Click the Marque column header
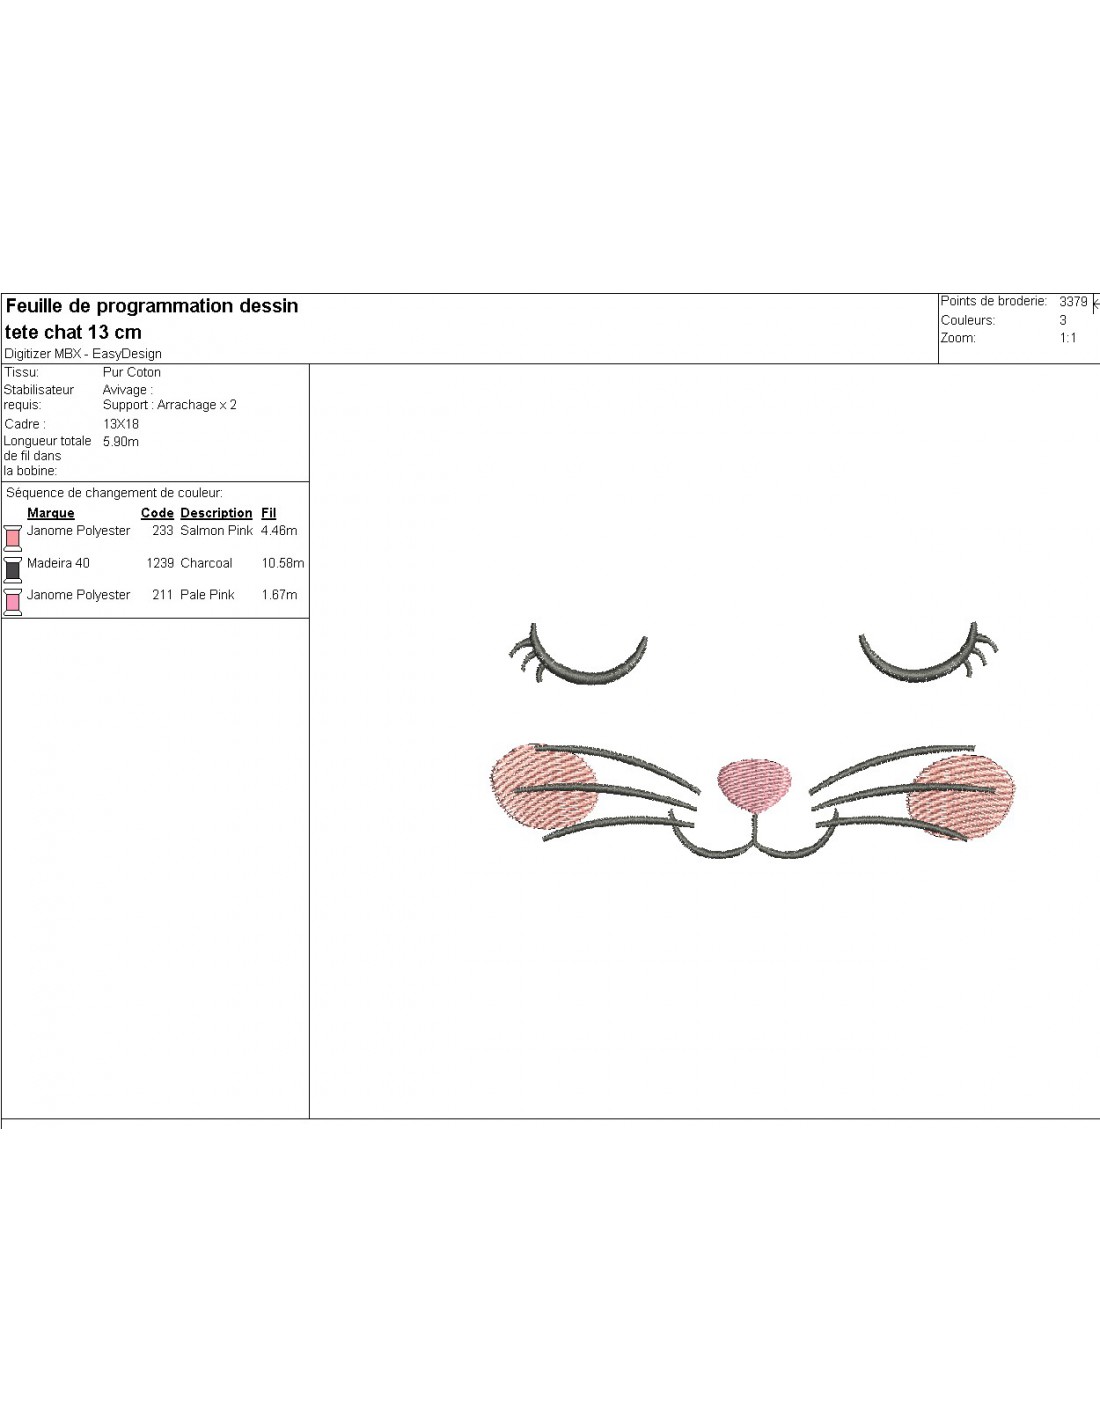Screen dimensions: 1100x1422 51,513
